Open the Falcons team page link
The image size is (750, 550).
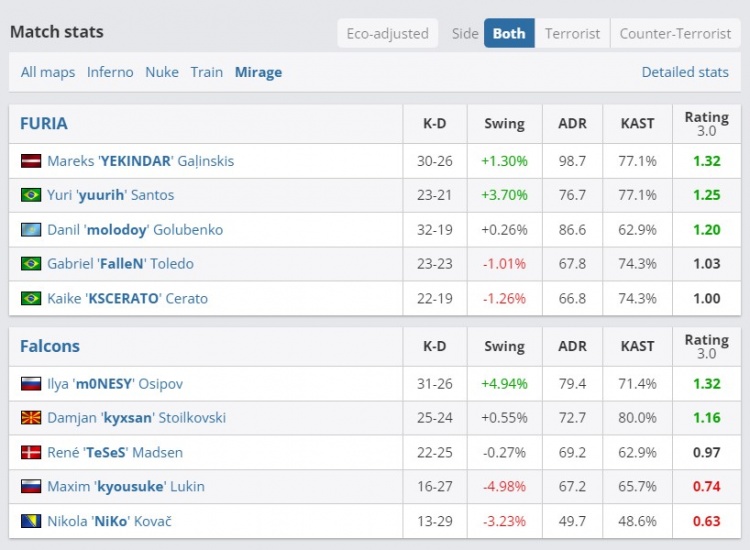click(x=50, y=346)
